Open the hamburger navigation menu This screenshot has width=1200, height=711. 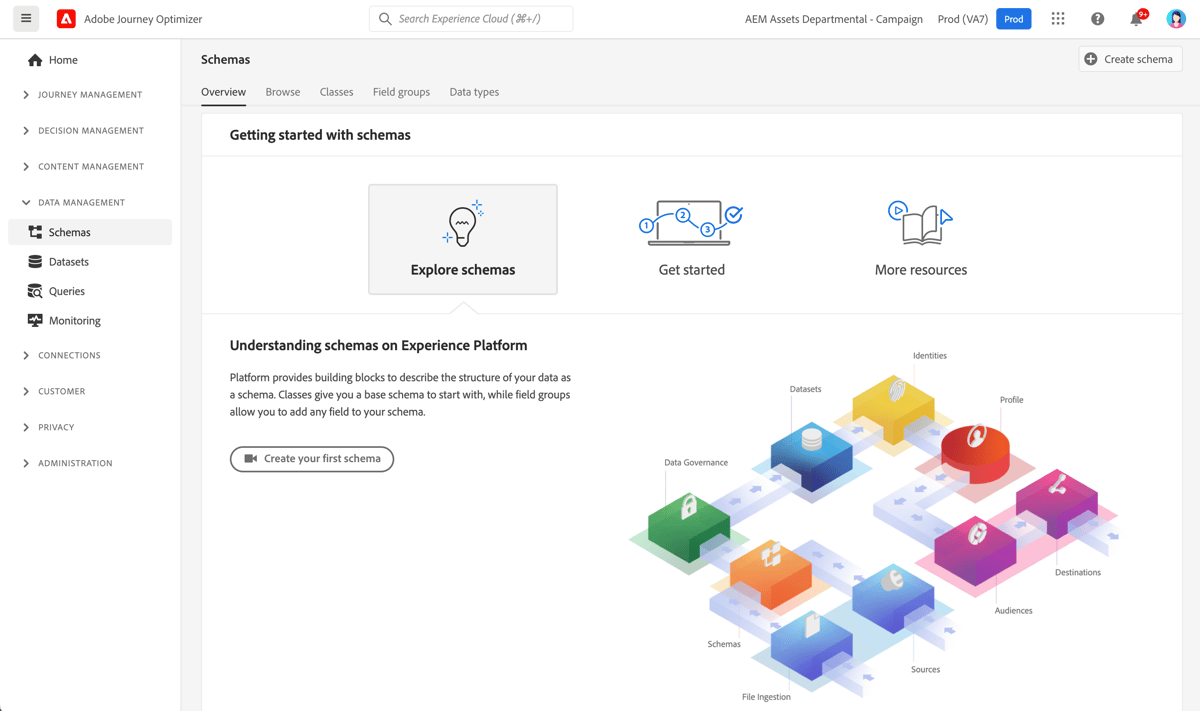click(x=26, y=18)
